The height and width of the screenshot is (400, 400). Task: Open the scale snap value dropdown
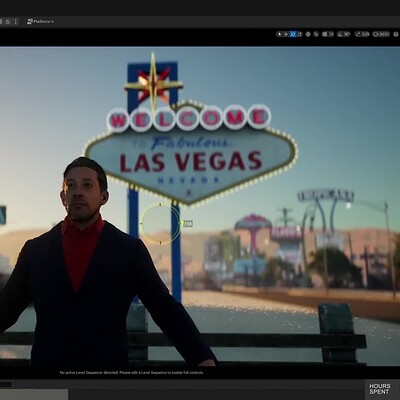click(x=366, y=34)
